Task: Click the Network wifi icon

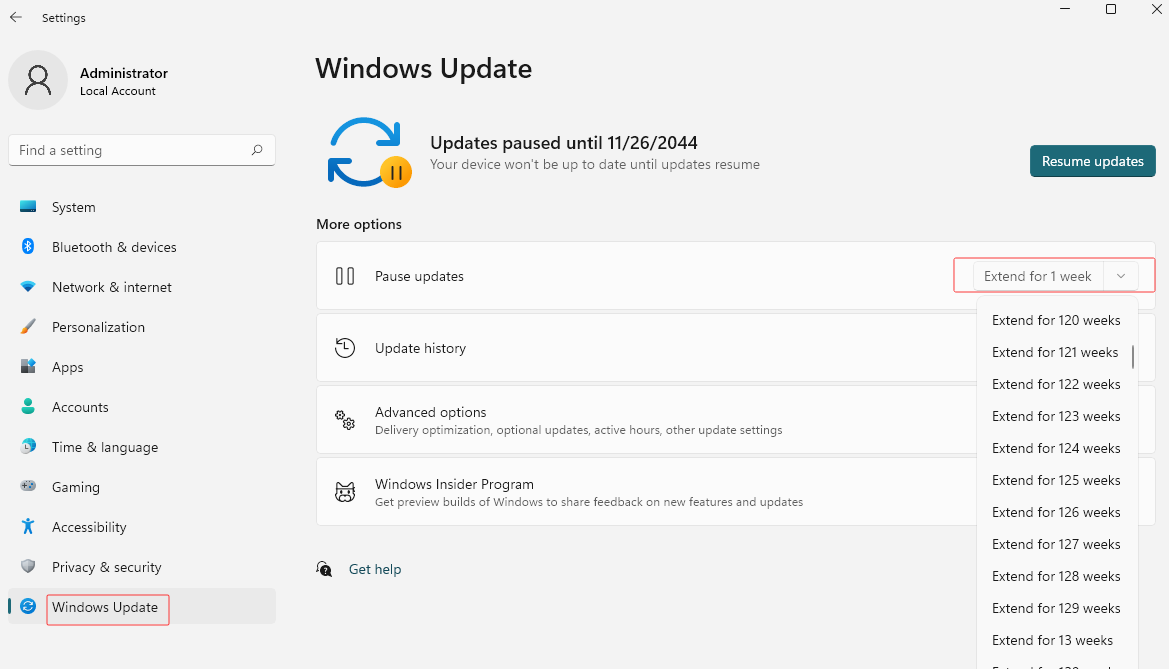Action: [x=28, y=286]
